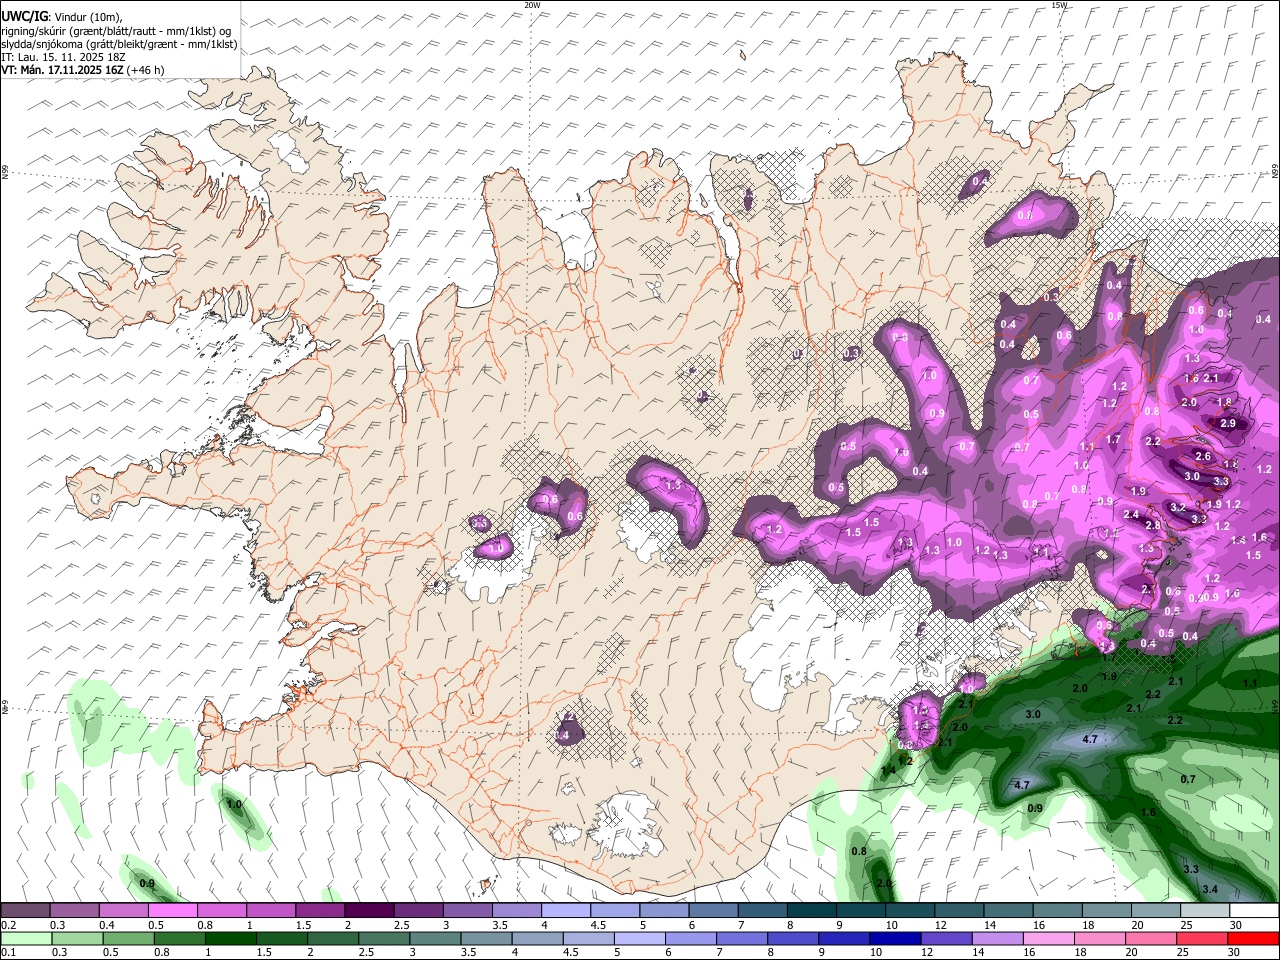This screenshot has width=1280, height=960.
Task: Pick the bright red 30 swatch, lower legend
Action: coord(1254,938)
